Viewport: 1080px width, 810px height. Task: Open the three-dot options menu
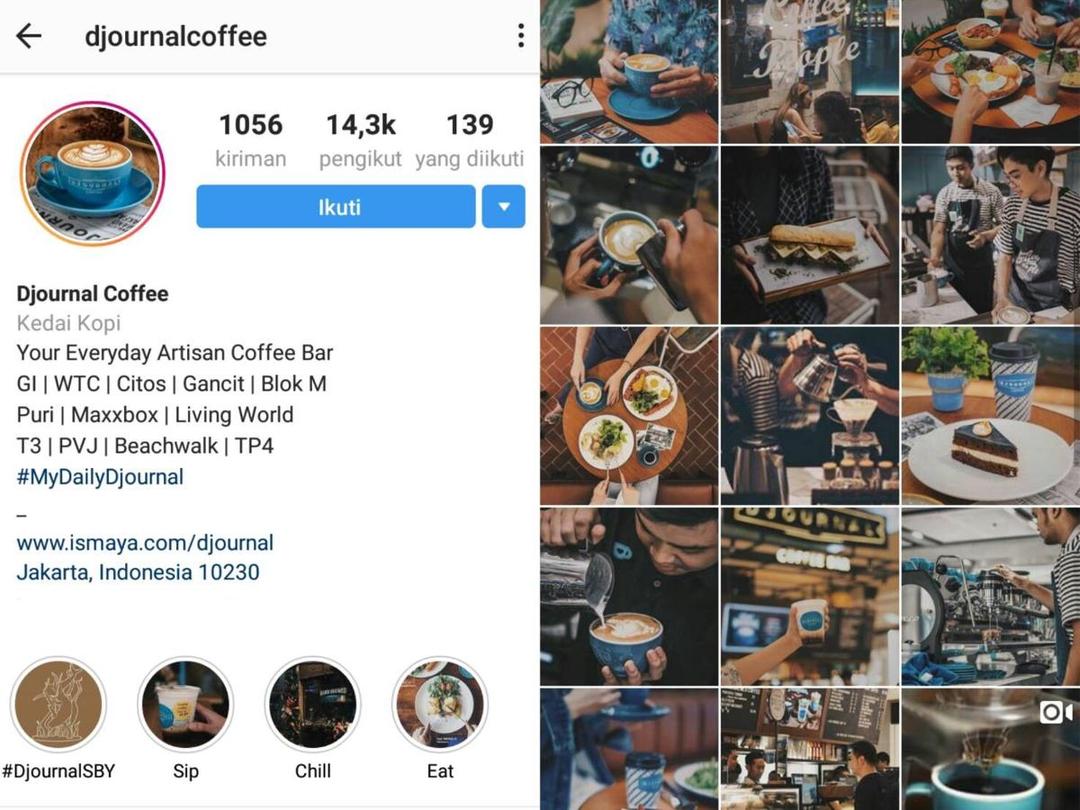(x=521, y=36)
